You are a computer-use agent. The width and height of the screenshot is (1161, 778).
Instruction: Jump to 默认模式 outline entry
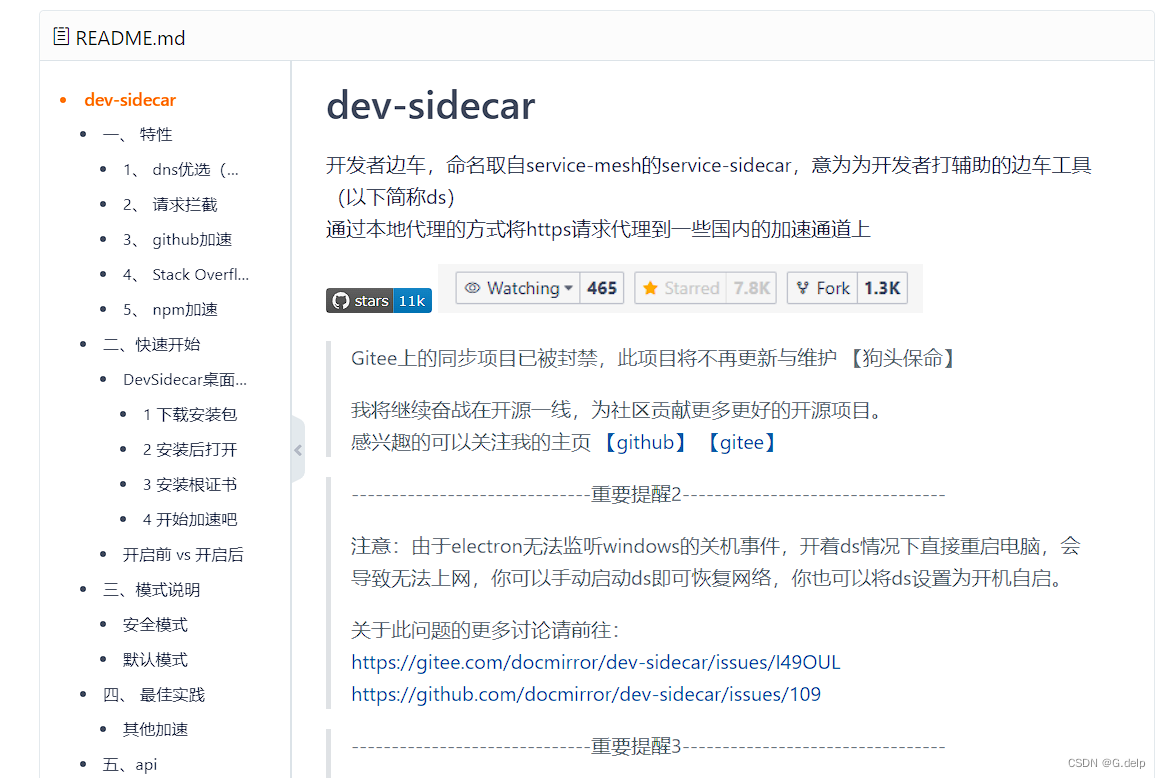click(155, 660)
